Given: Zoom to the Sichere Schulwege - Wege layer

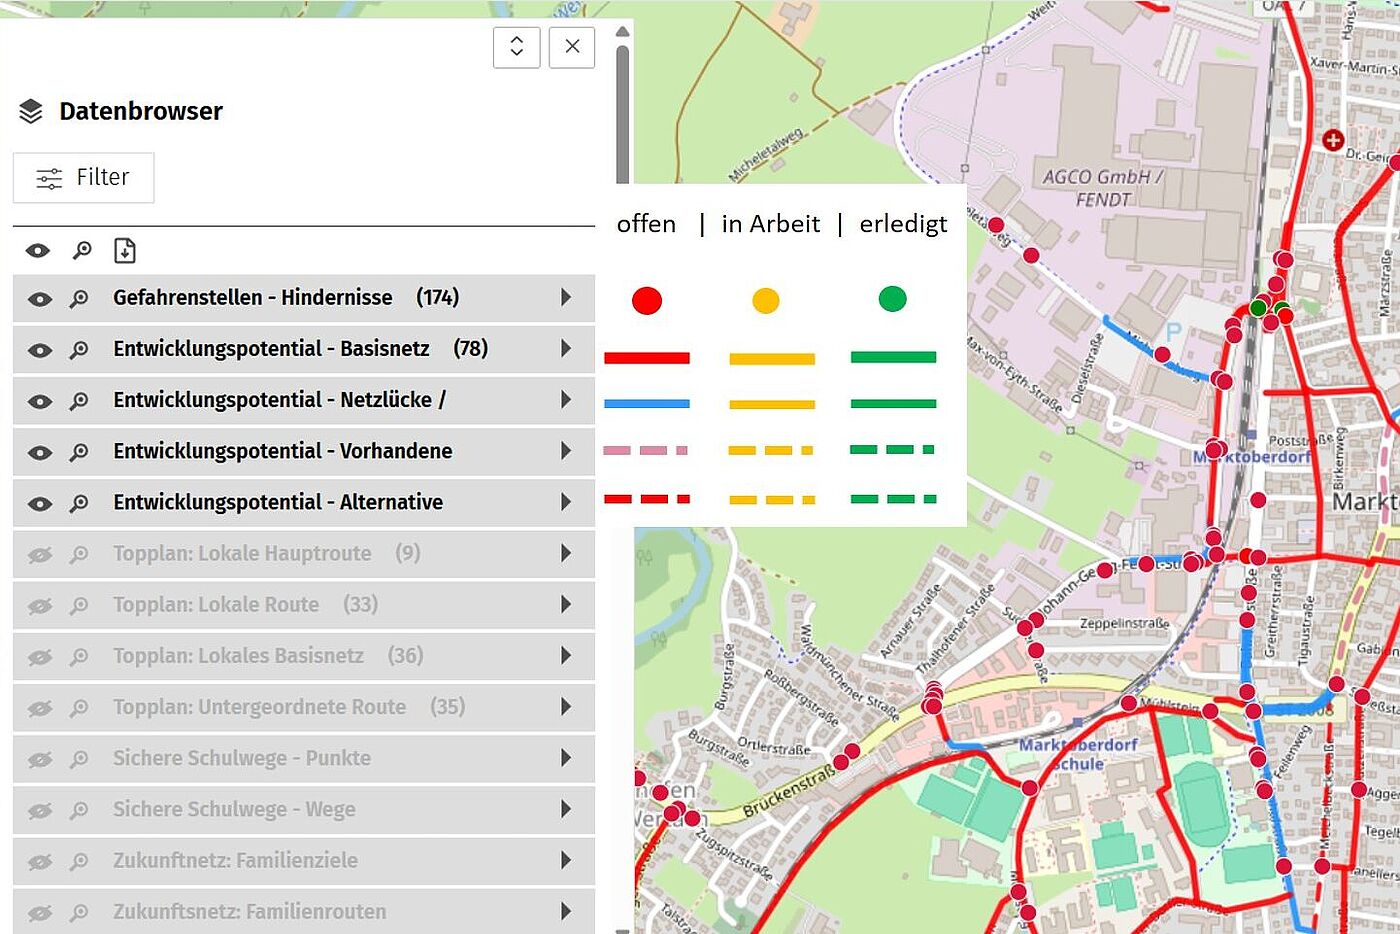Looking at the screenshot, I should point(79,811).
